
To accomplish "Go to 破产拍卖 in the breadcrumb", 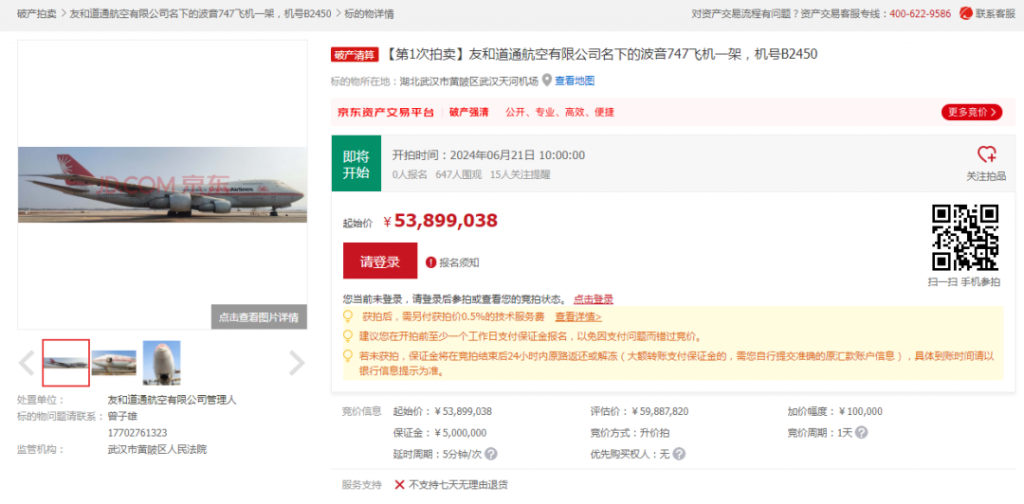I will pyautogui.click(x=37, y=13).
